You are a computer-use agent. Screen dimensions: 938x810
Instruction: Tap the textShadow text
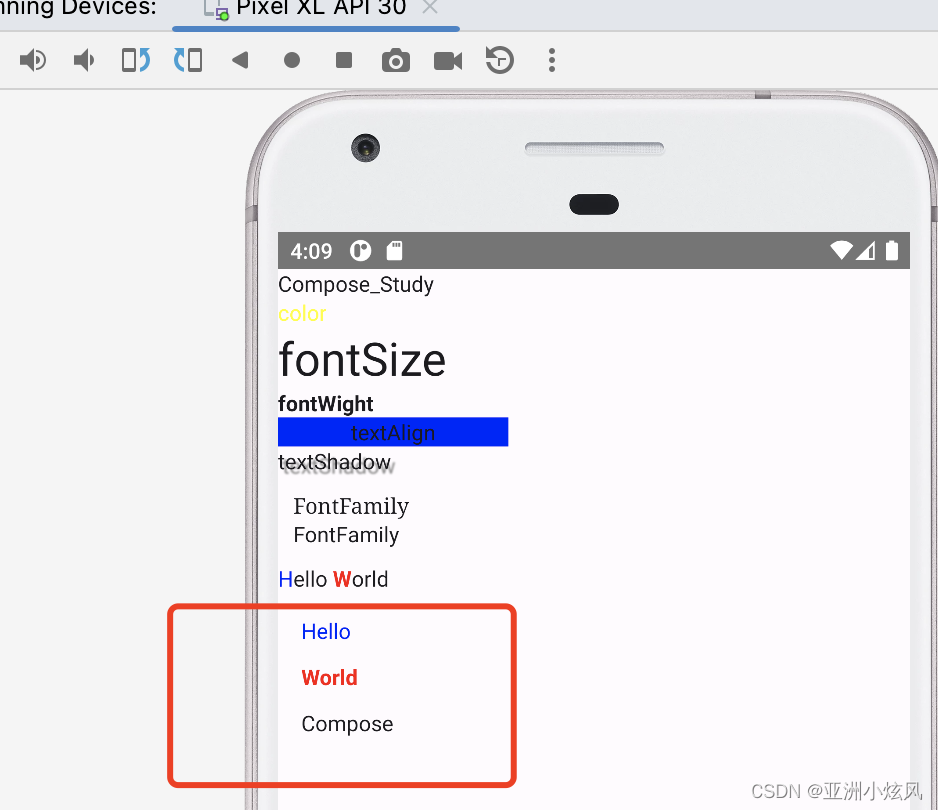tap(334, 462)
